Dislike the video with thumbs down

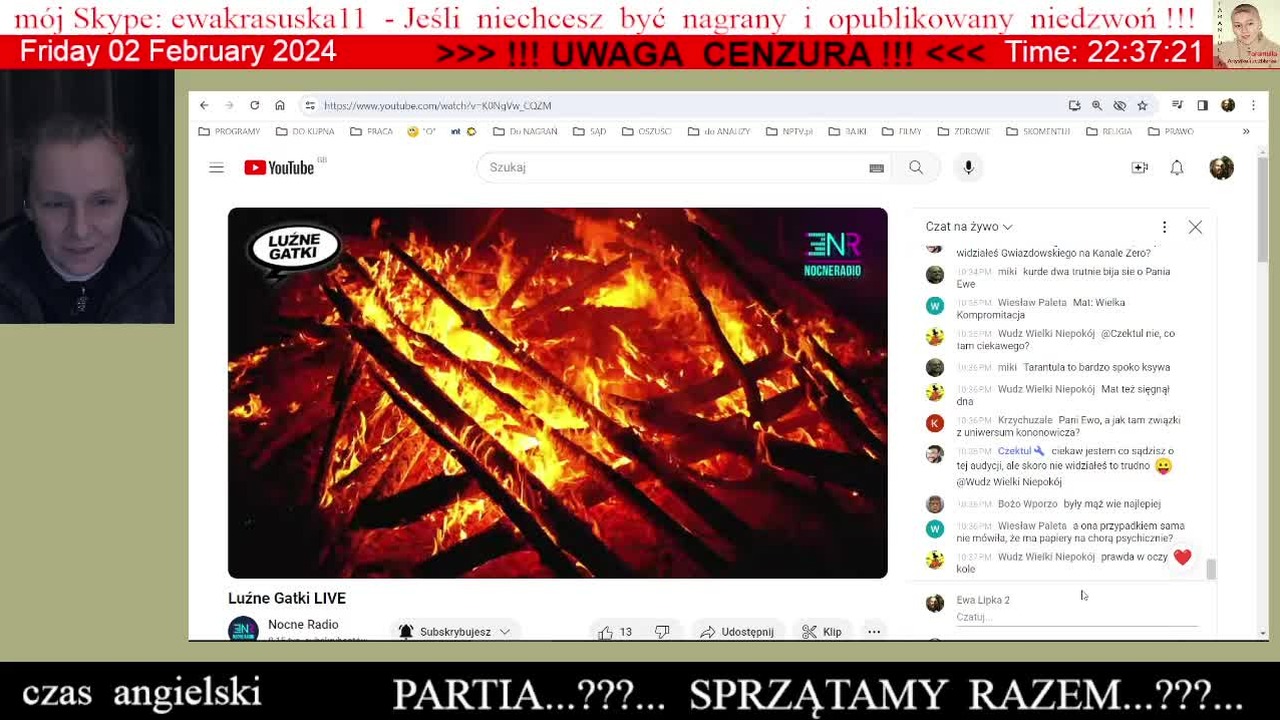point(662,632)
